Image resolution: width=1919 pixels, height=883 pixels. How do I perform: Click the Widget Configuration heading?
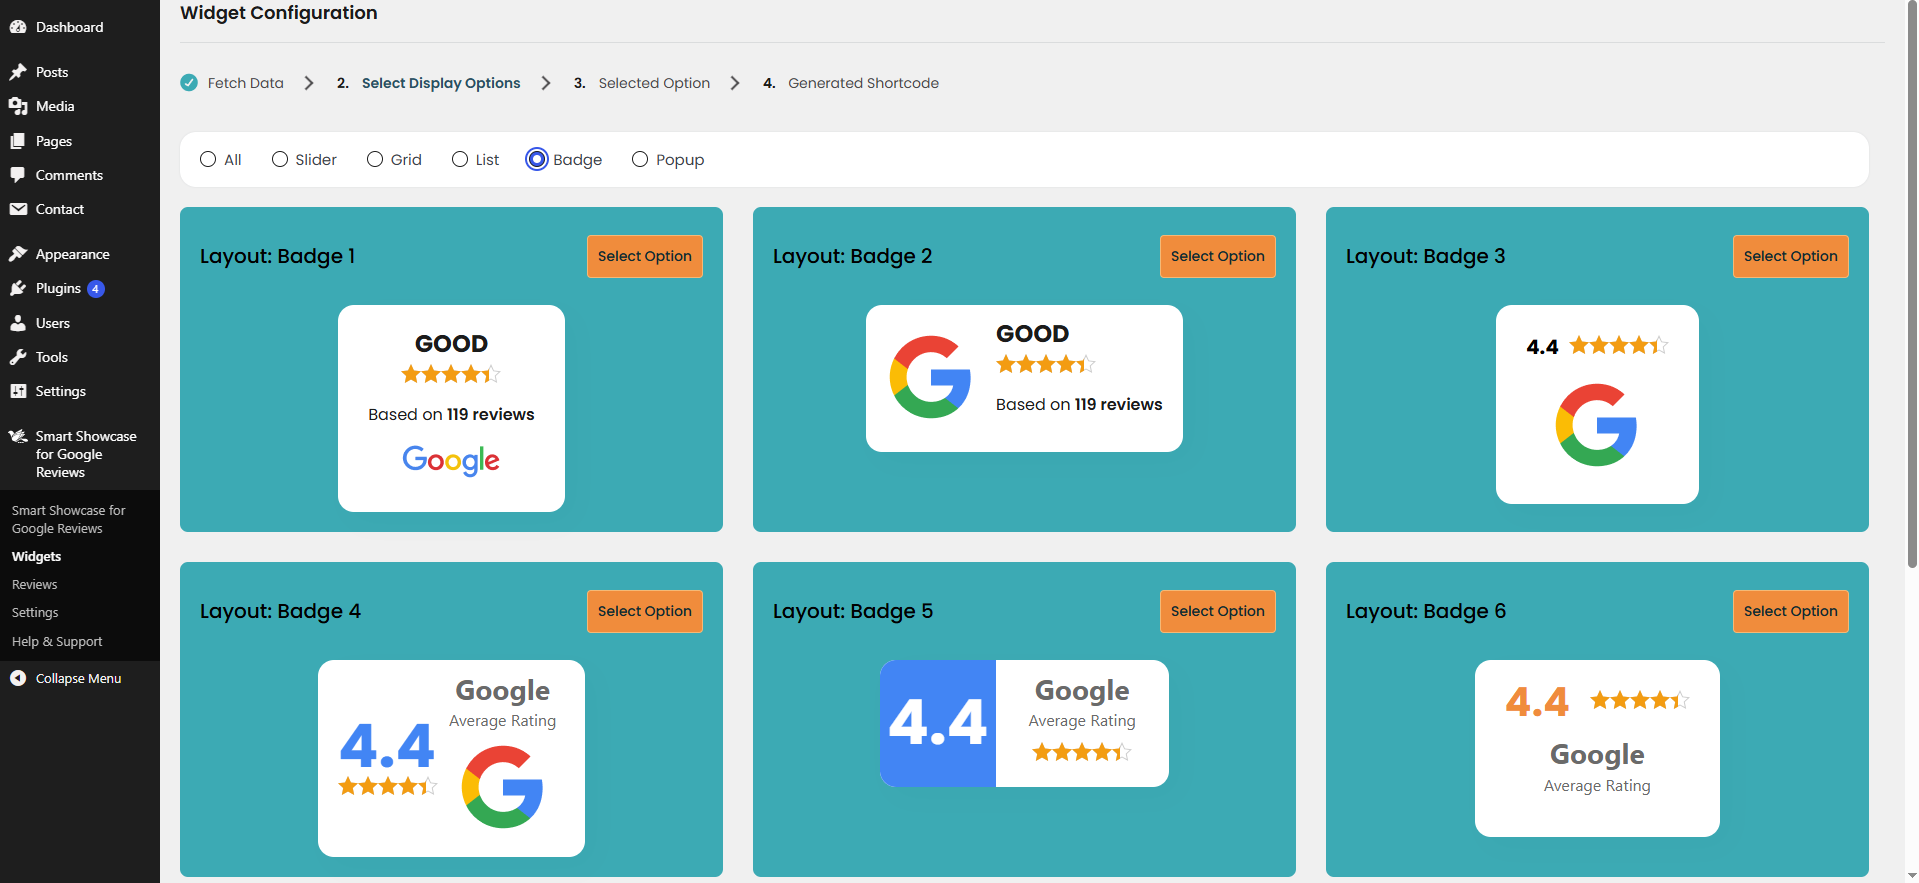click(x=279, y=13)
